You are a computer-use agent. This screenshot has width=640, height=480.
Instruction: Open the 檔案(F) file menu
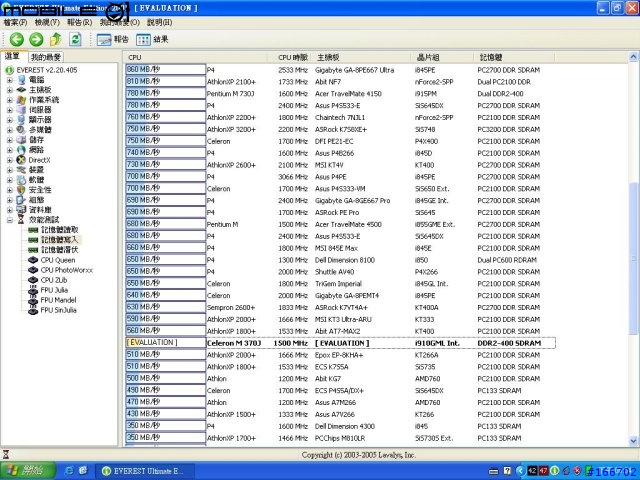15,22
